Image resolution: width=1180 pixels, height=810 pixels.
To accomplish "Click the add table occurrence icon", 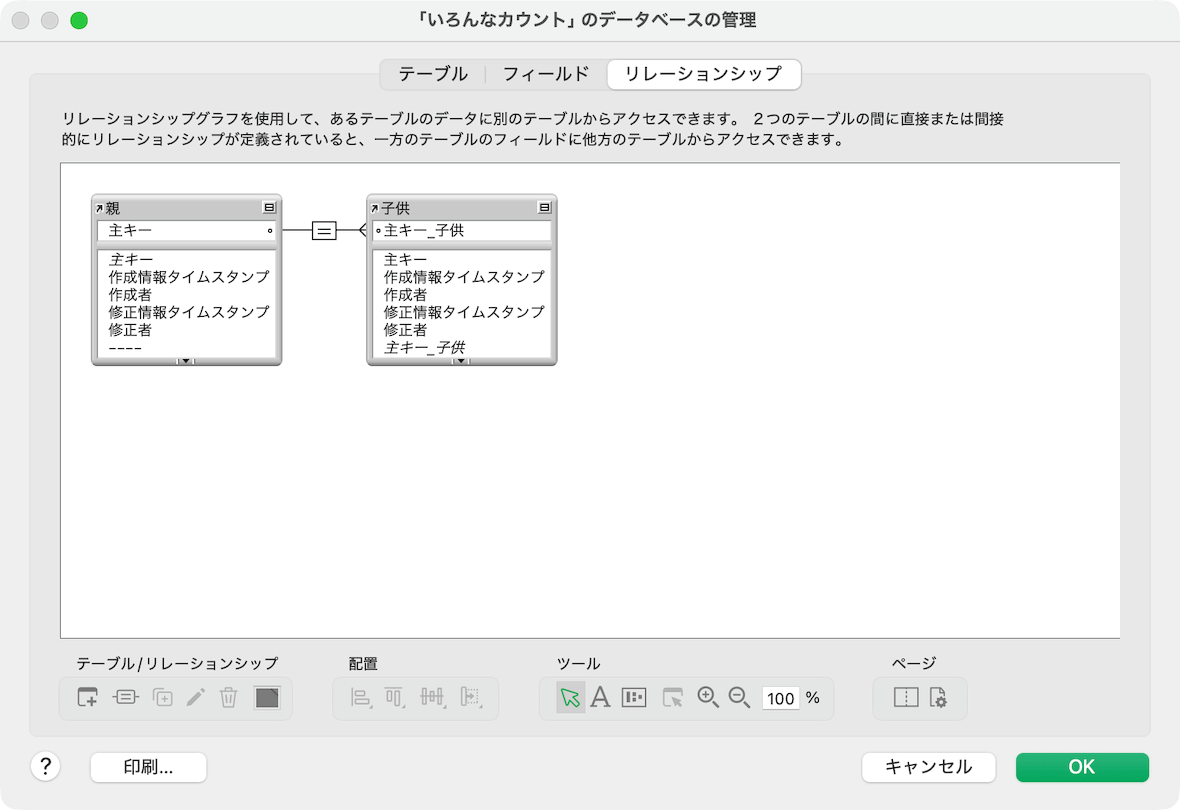I will 88,698.
